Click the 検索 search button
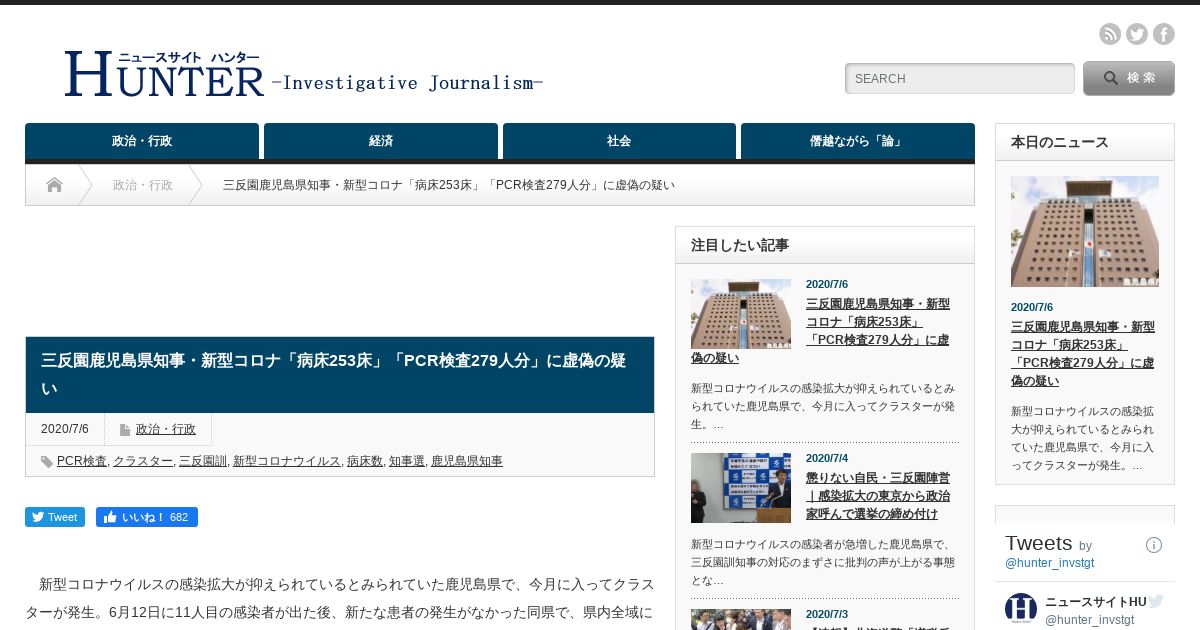This screenshot has width=1200, height=630. (1129, 78)
